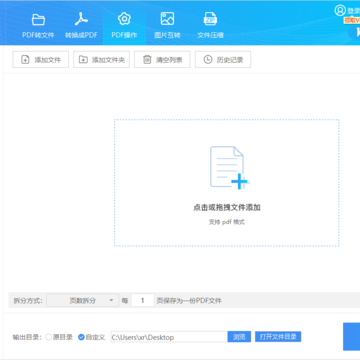Screen dimensions: 360x360
Task: Switch to the 文件压缩 tab
Action: [x=210, y=26]
